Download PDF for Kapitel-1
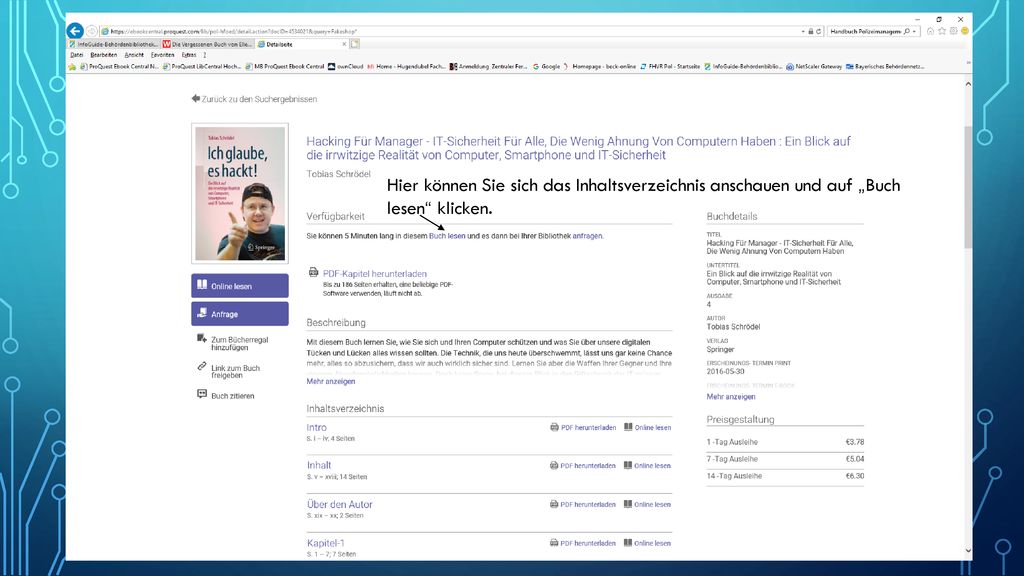The height and width of the screenshot is (576, 1024). coord(583,543)
